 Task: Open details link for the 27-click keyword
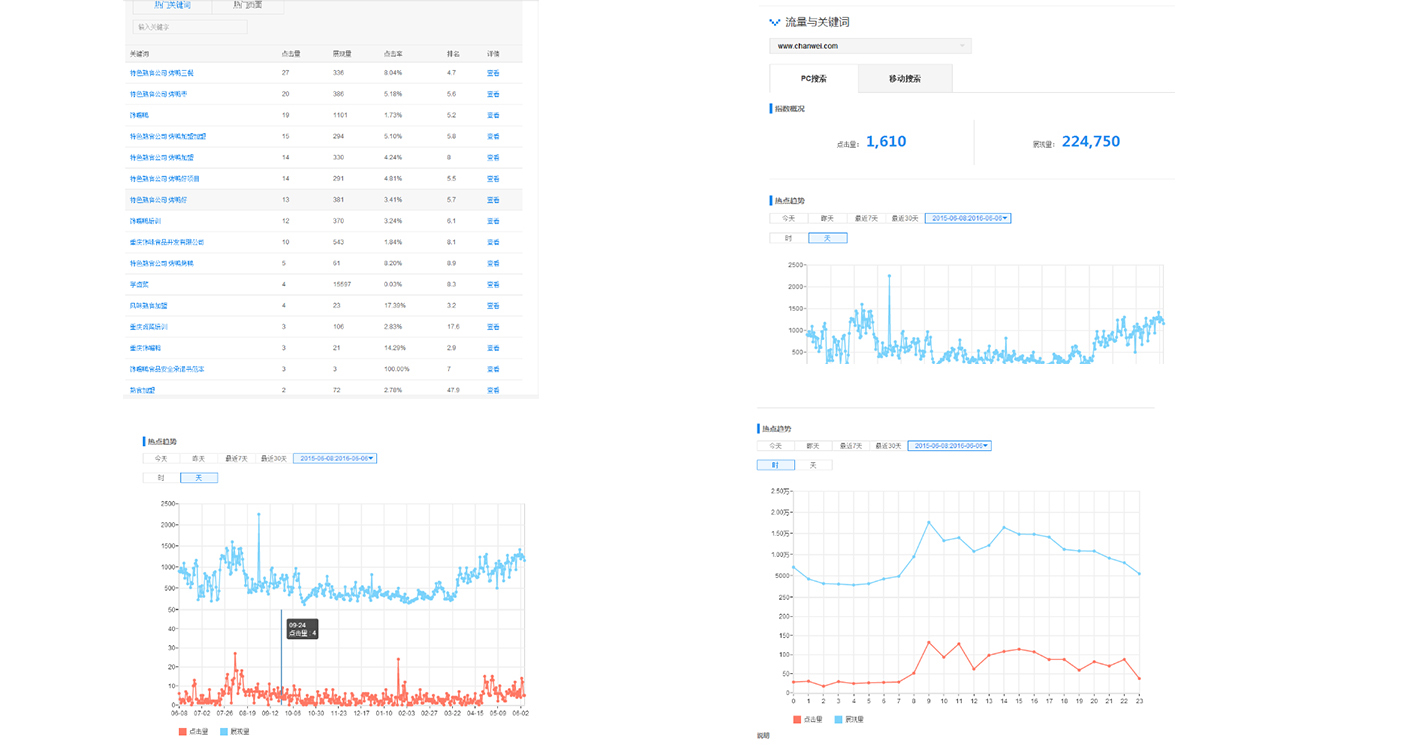click(493, 73)
